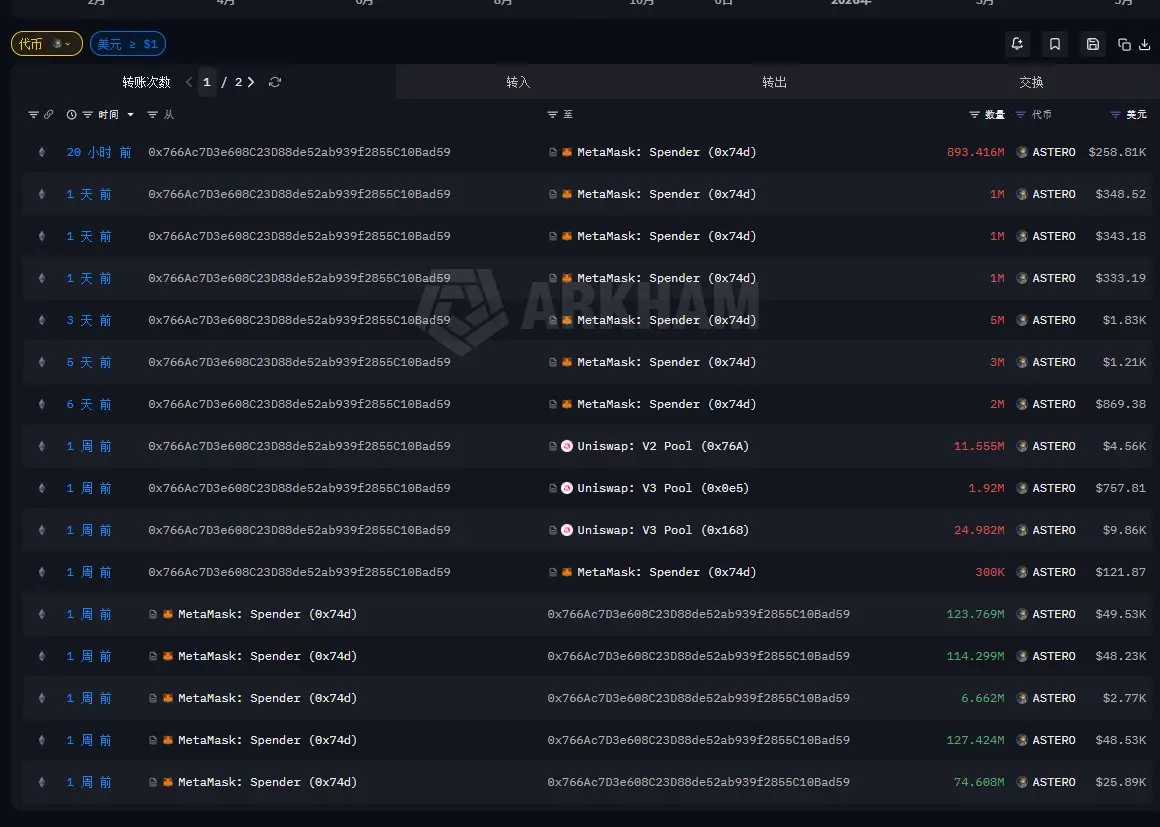The width and height of the screenshot is (1160, 827).
Task: Click the 300K amount value
Action: point(990,573)
